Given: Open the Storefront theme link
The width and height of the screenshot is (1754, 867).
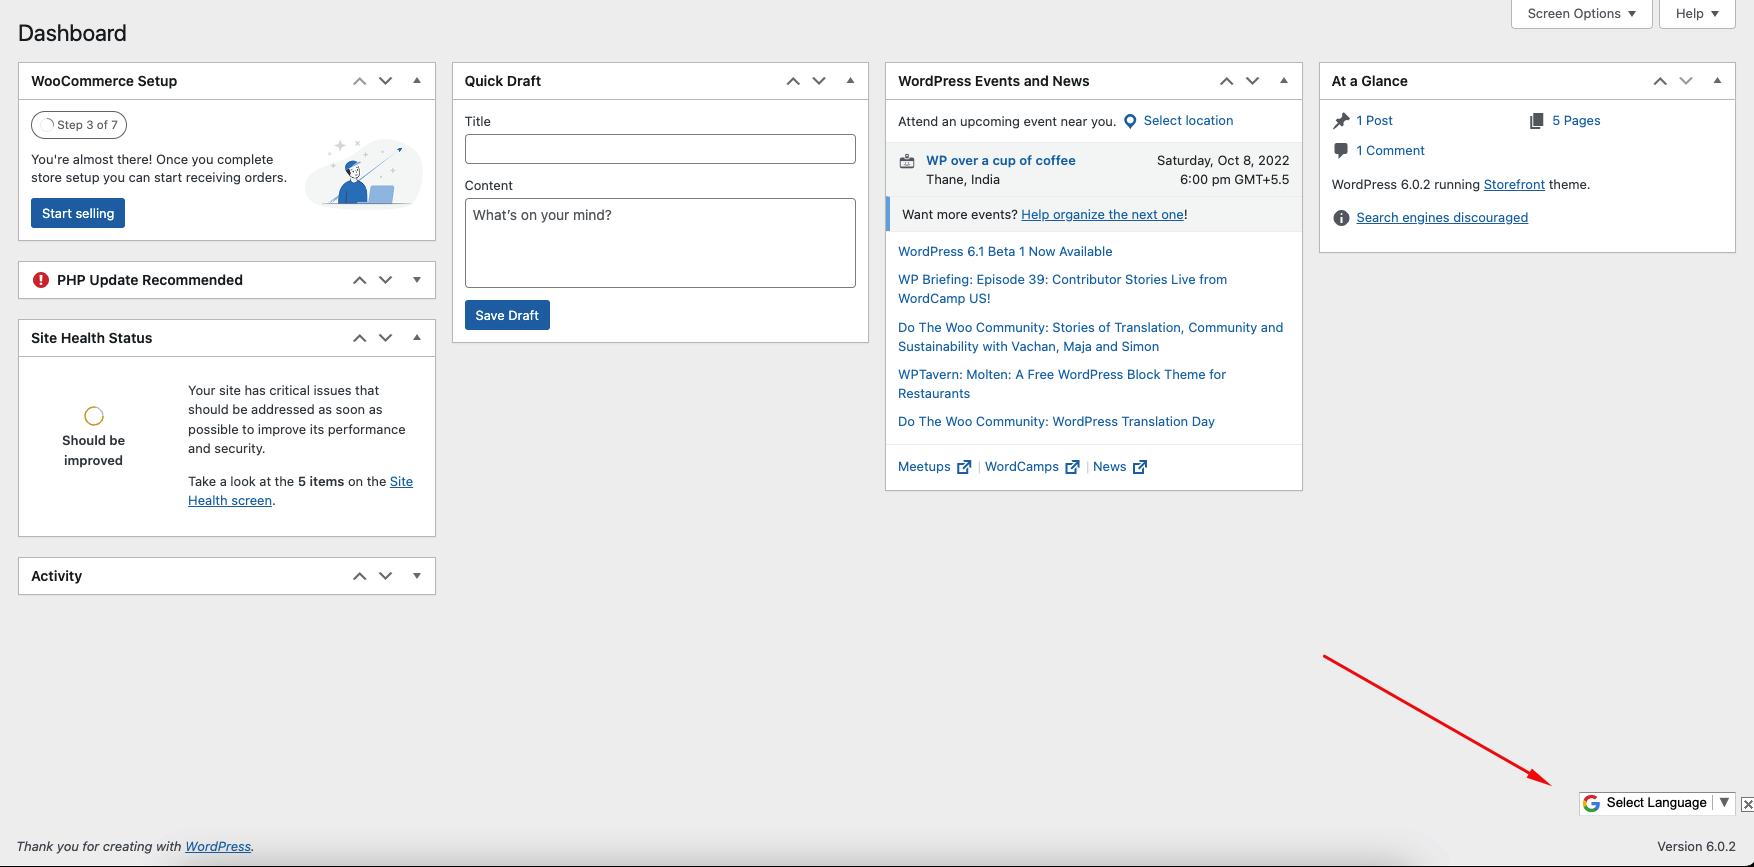Looking at the screenshot, I should coord(1514,185).
